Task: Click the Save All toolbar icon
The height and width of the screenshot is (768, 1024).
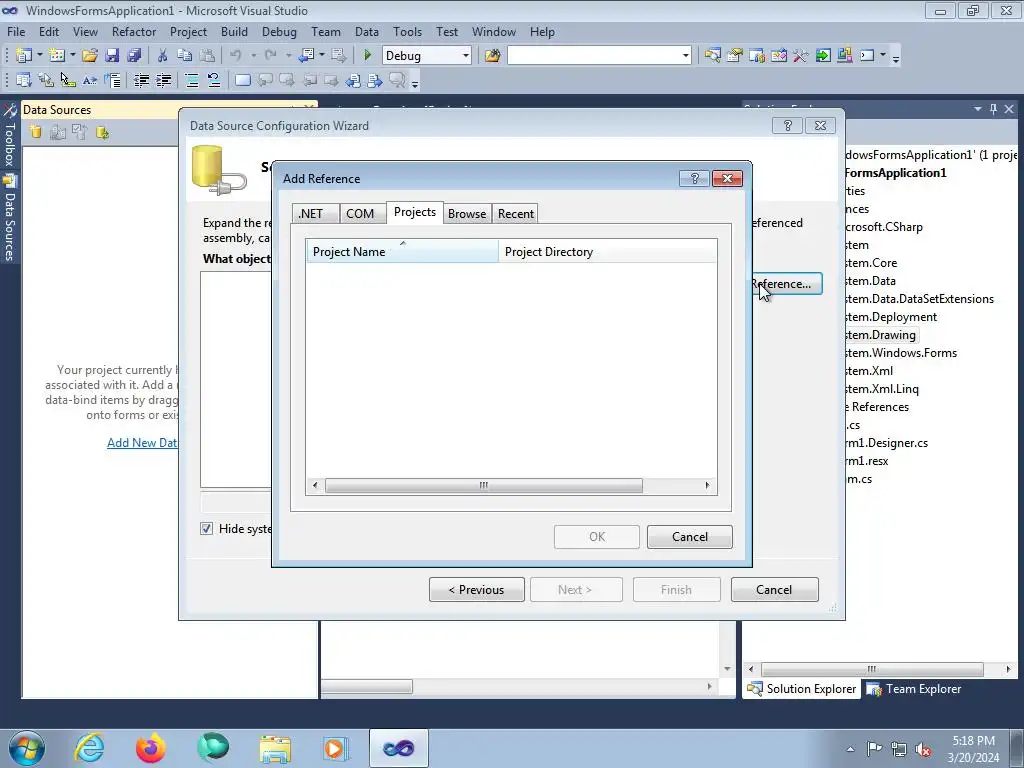Action: (134, 56)
